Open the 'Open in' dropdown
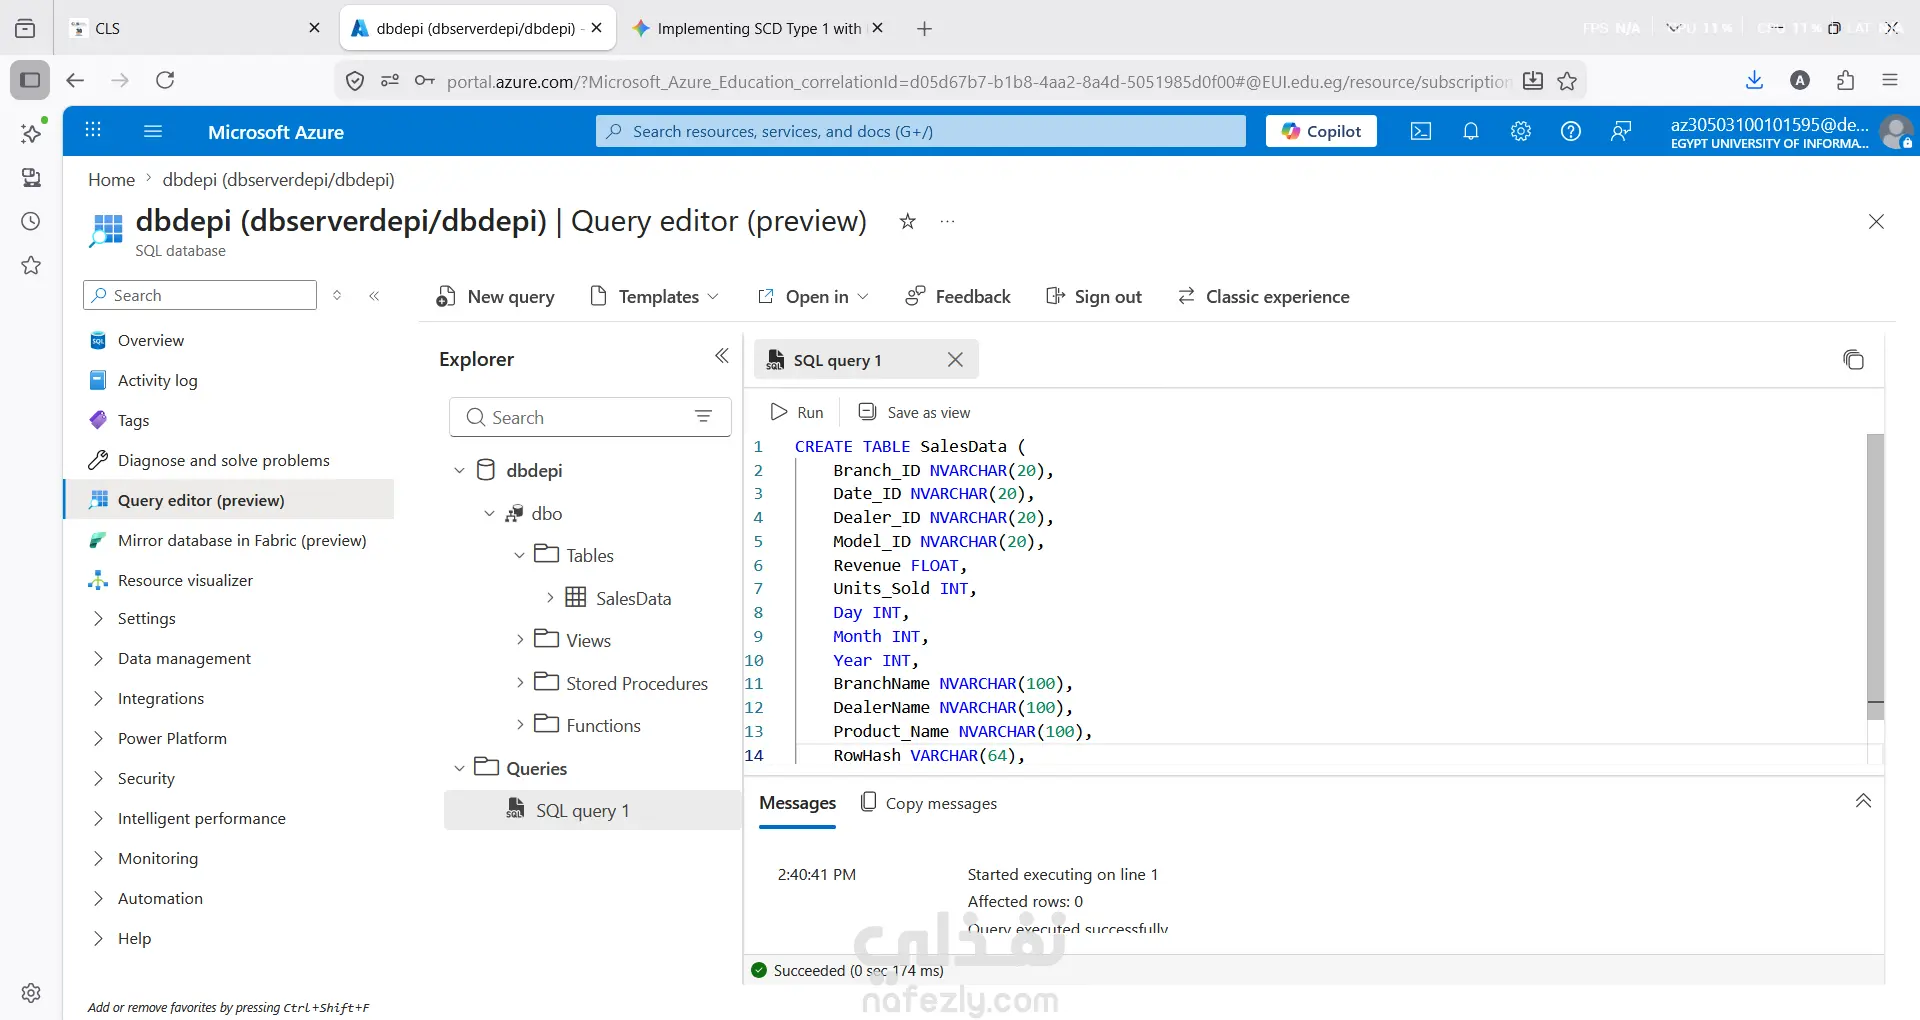Image resolution: width=1920 pixels, height=1020 pixels. [813, 296]
